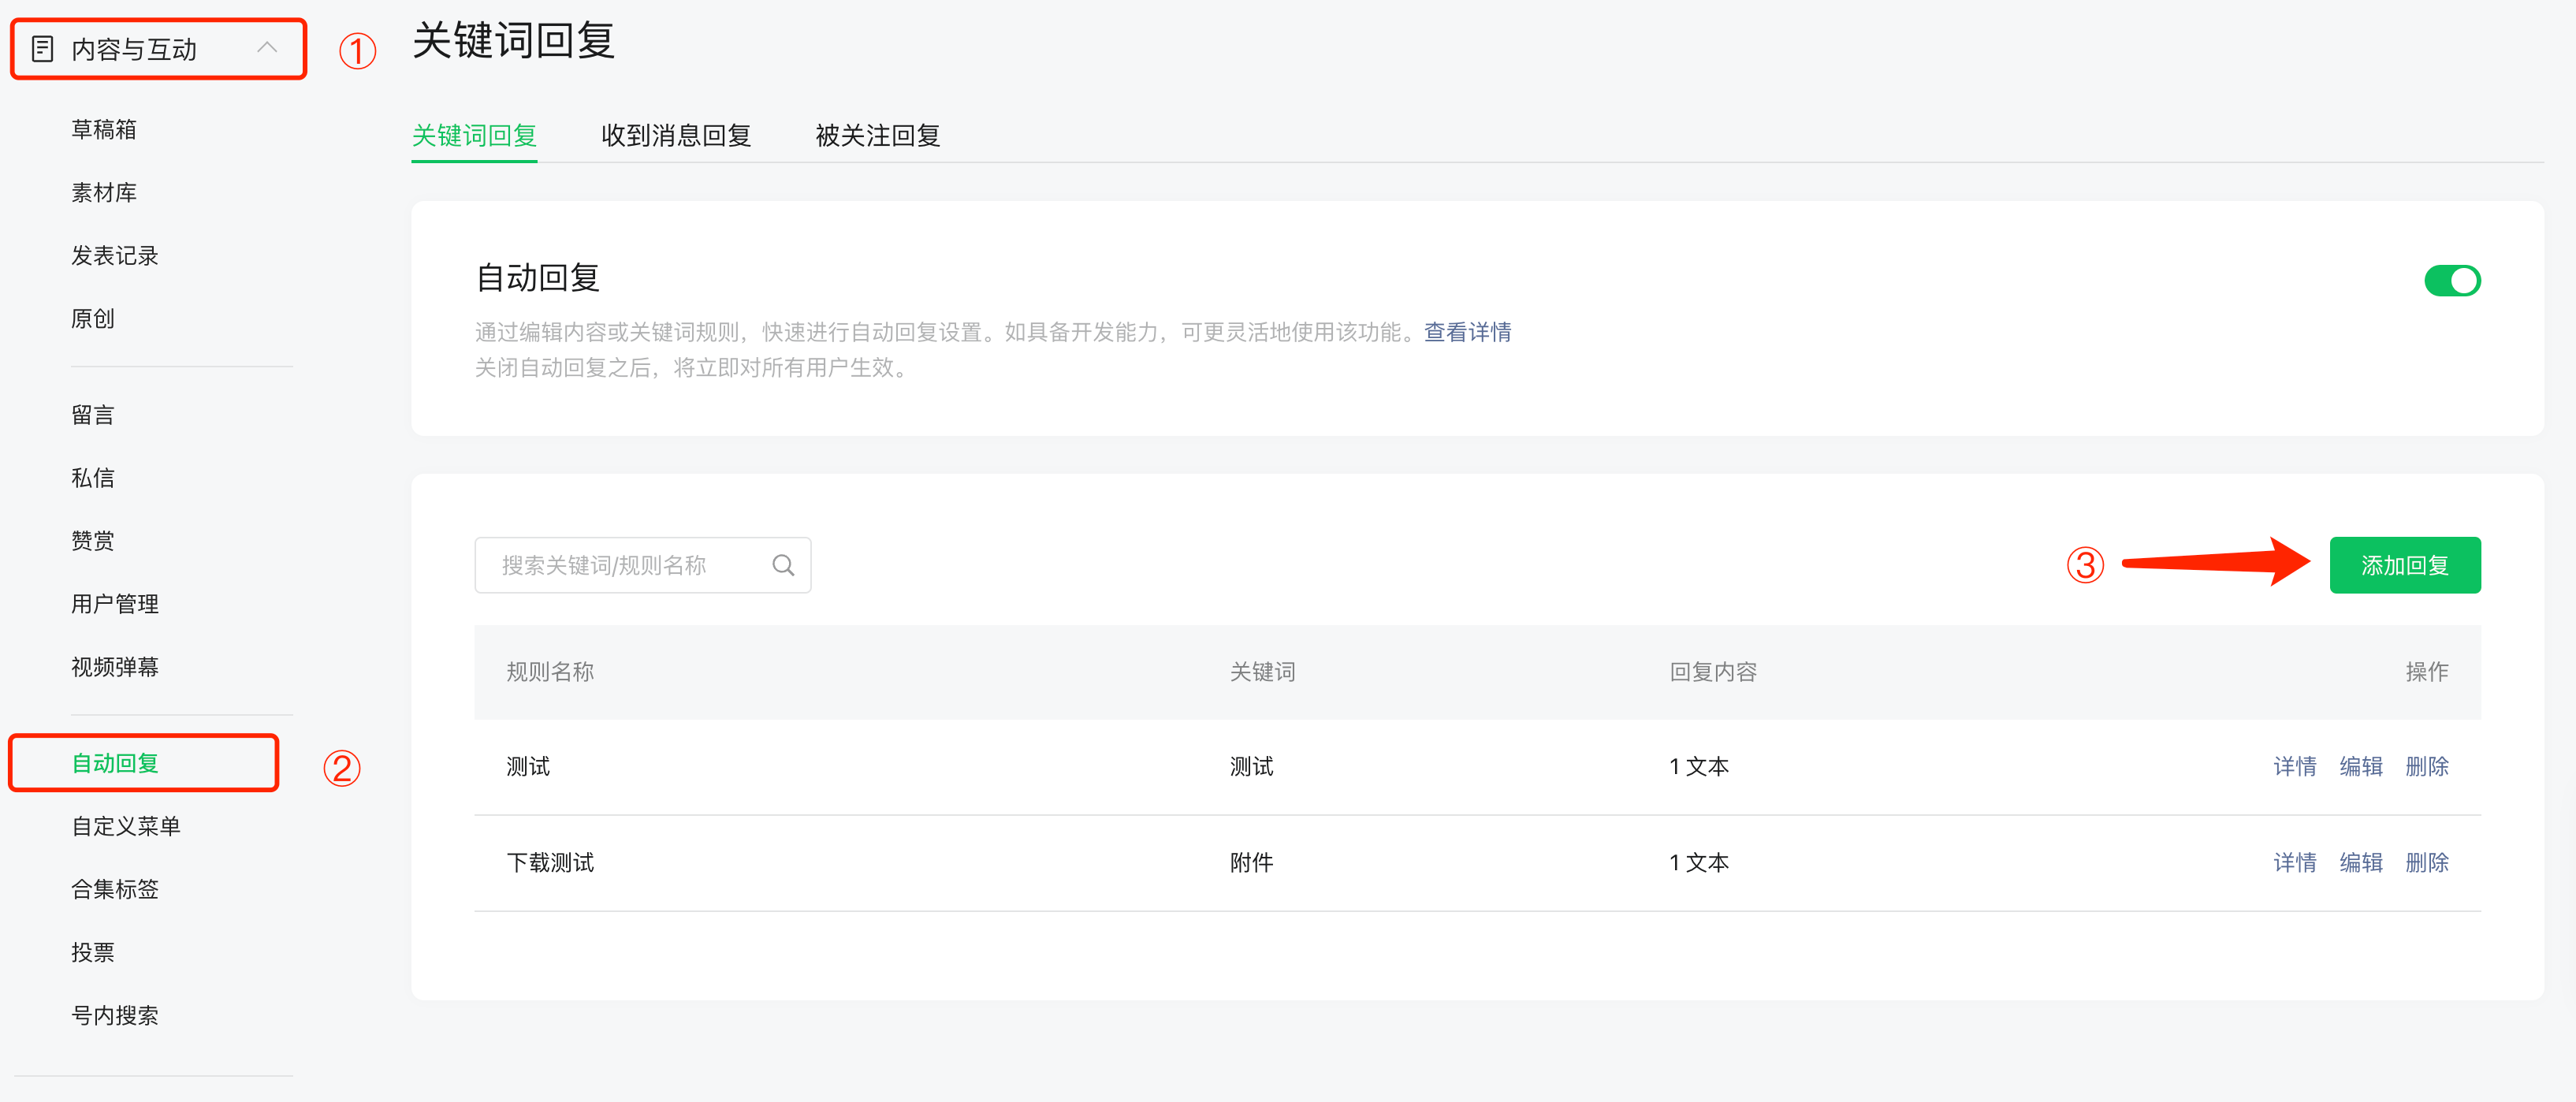Image resolution: width=2576 pixels, height=1102 pixels.
Task: Click the green 添加回复 button
Action: pyautogui.click(x=2404, y=566)
